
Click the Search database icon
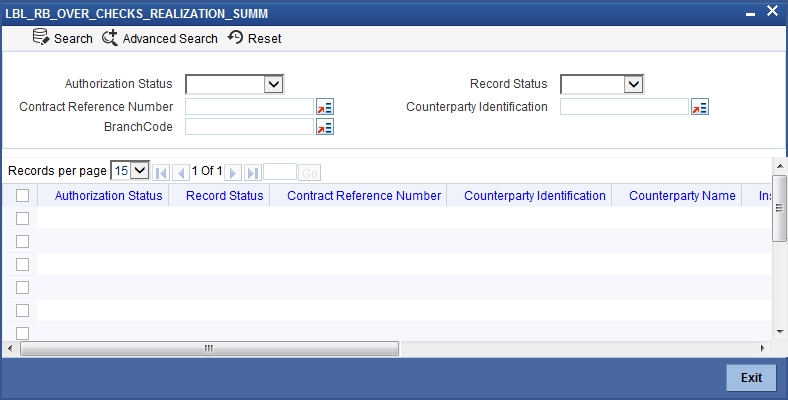coord(41,37)
